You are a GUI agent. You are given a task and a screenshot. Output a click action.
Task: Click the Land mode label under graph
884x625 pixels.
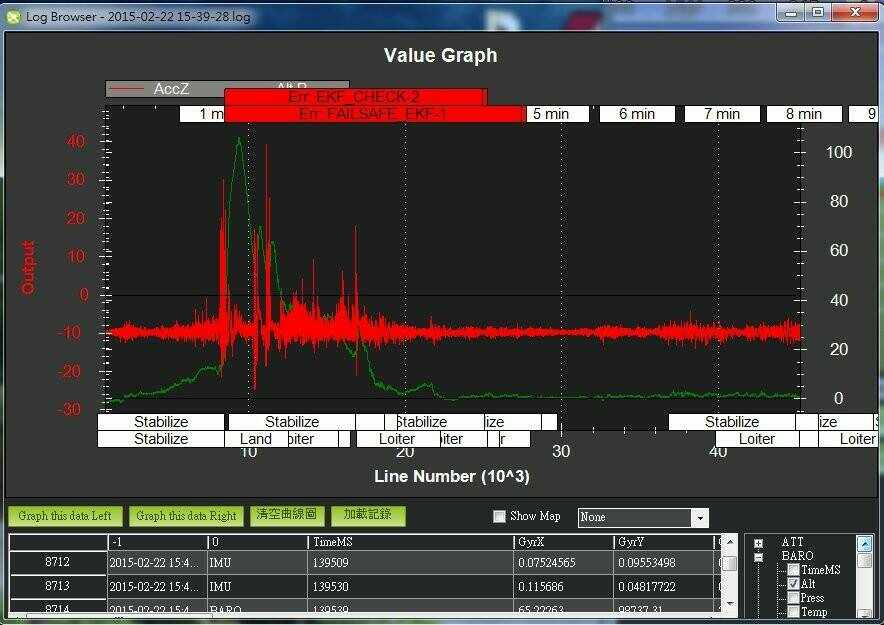pyautogui.click(x=256, y=439)
